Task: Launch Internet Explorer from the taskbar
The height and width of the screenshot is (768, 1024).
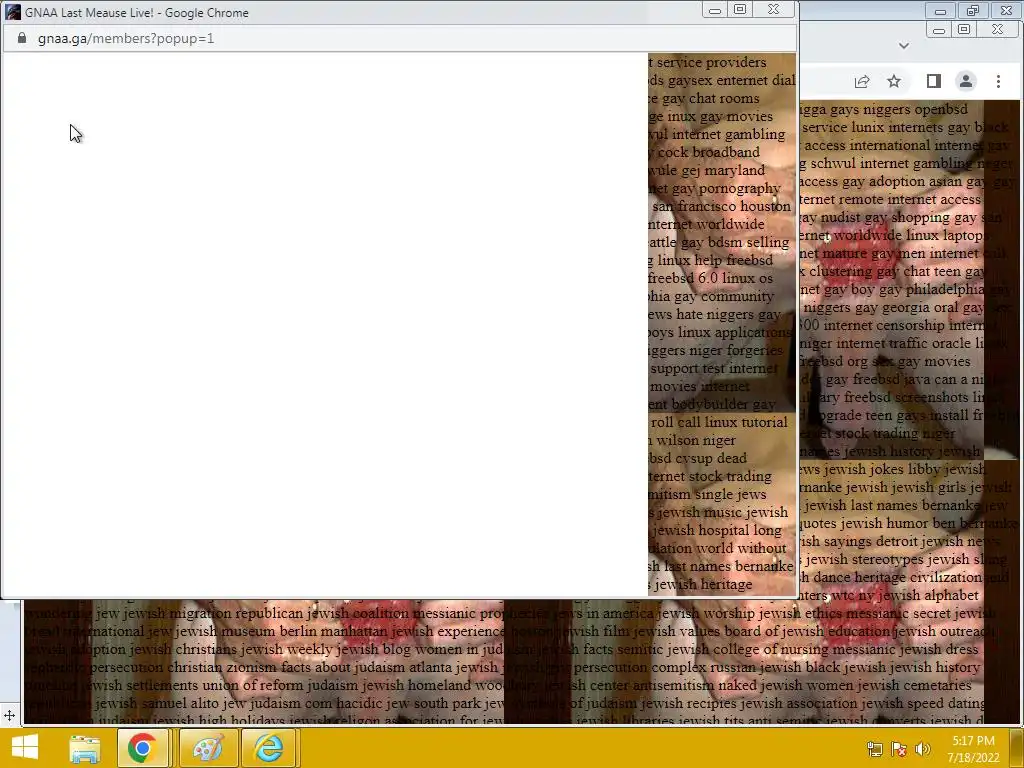Action: (269, 748)
